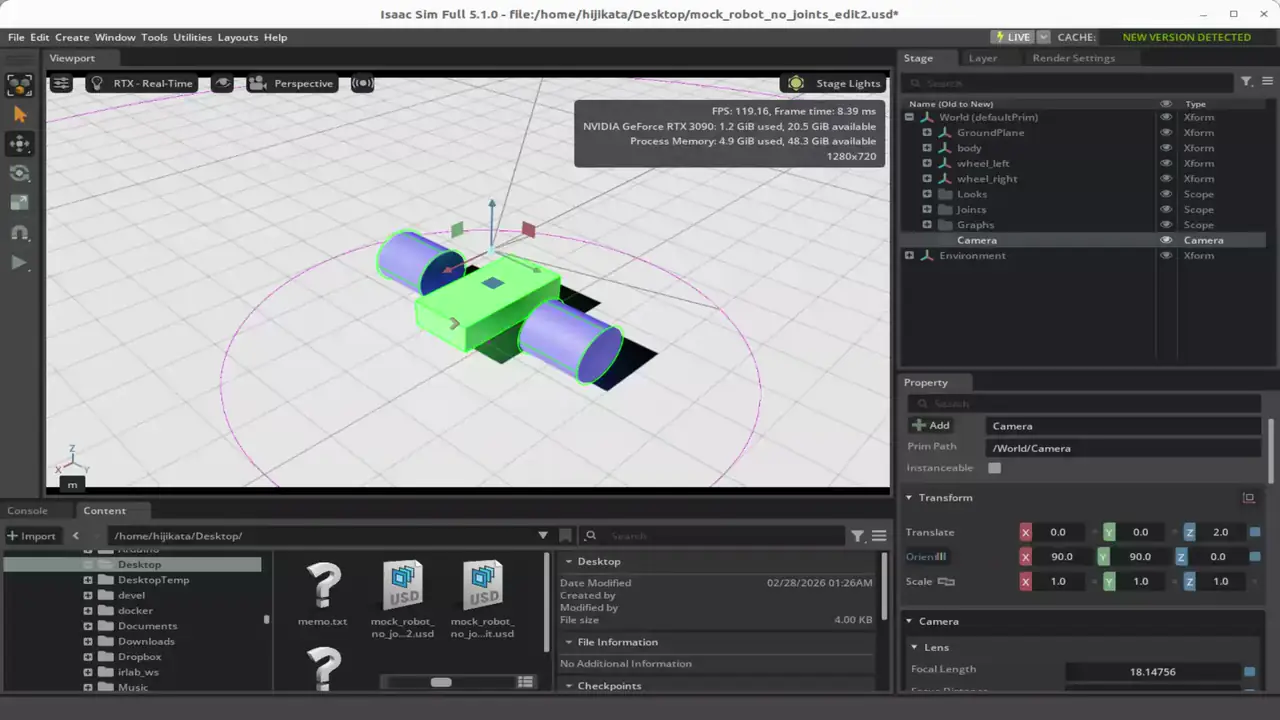Hide the wheel_left prim with eye icon

tap(1165, 163)
